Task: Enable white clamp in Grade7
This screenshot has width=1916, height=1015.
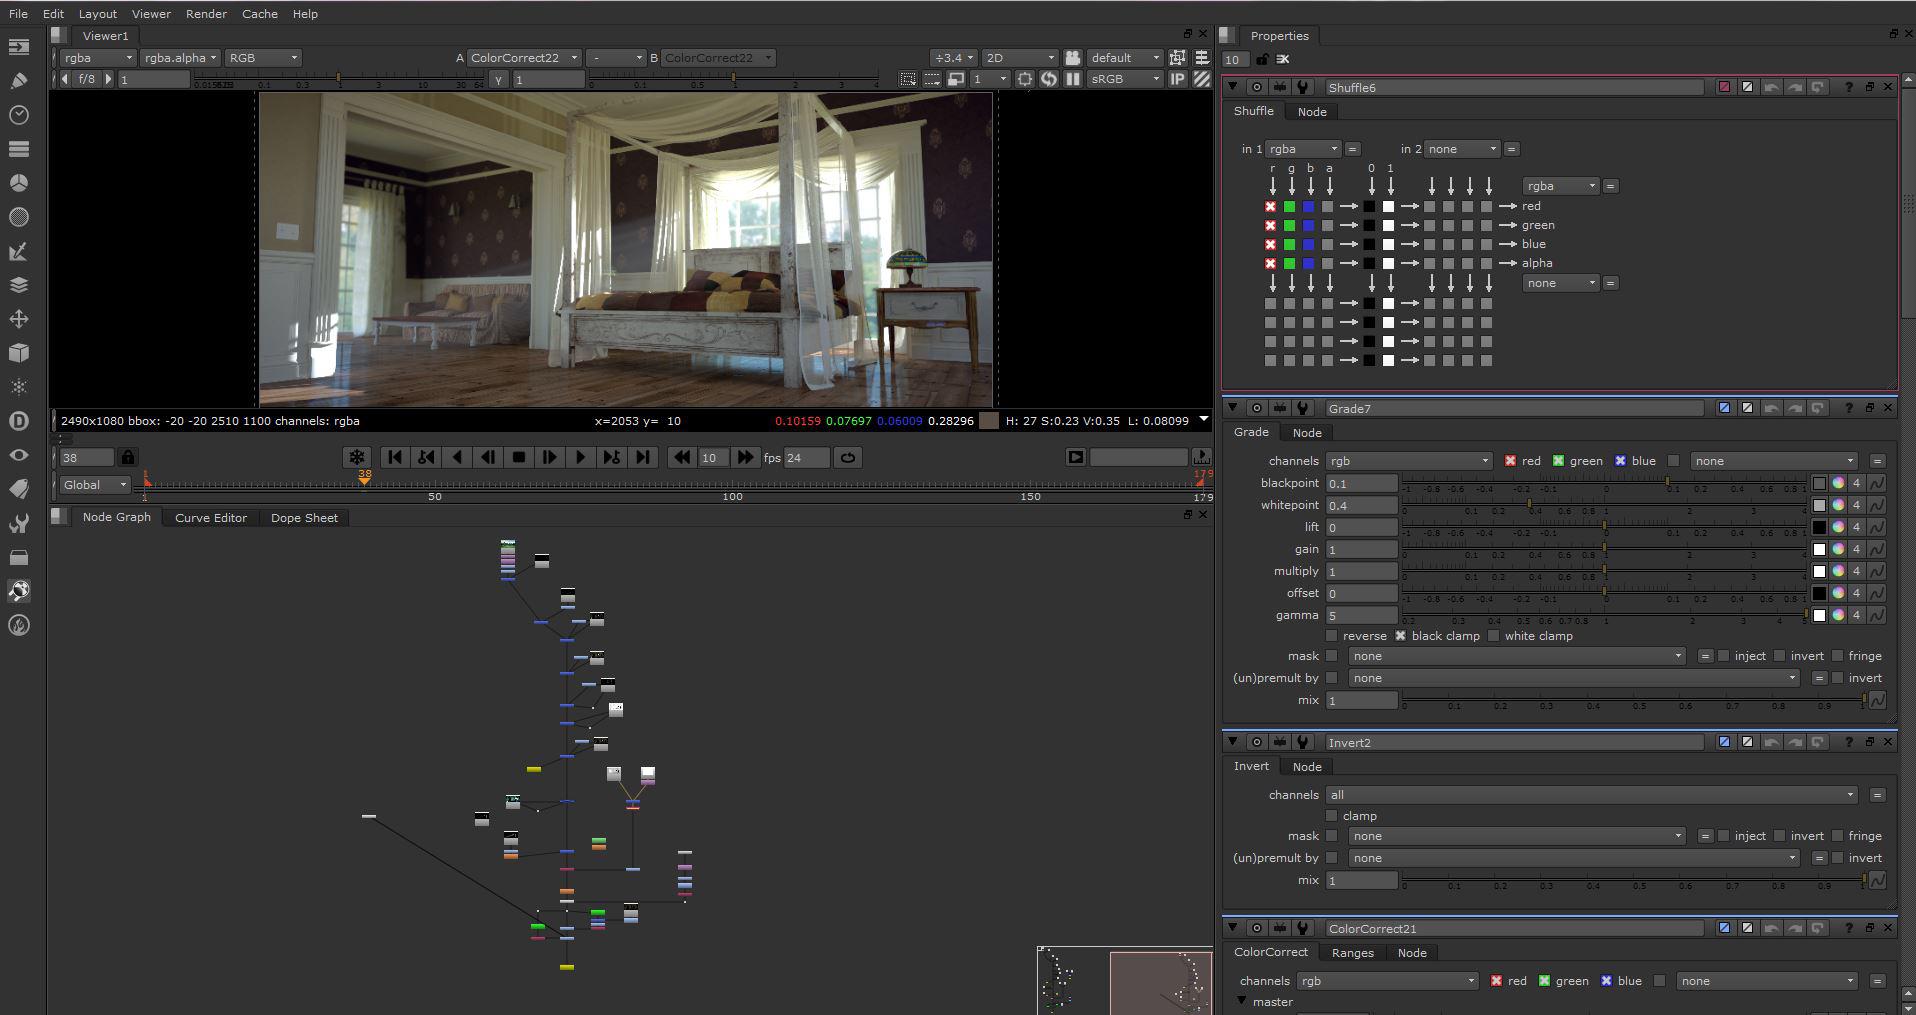Action: point(1493,636)
